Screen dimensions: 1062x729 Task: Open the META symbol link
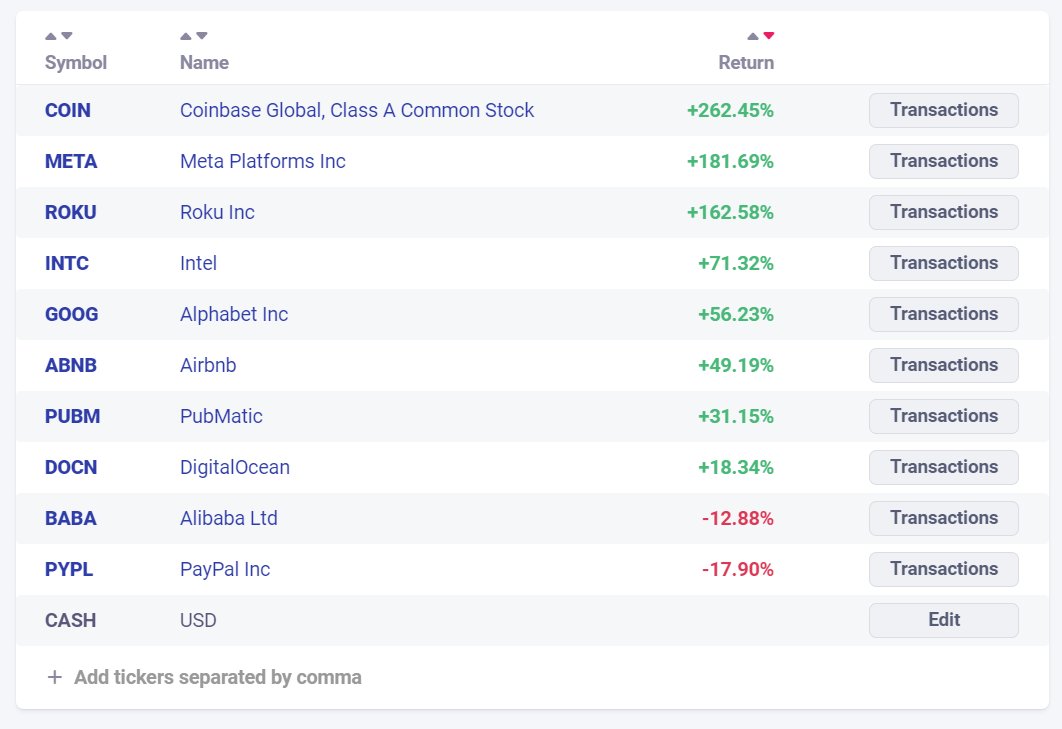tap(71, 161)
